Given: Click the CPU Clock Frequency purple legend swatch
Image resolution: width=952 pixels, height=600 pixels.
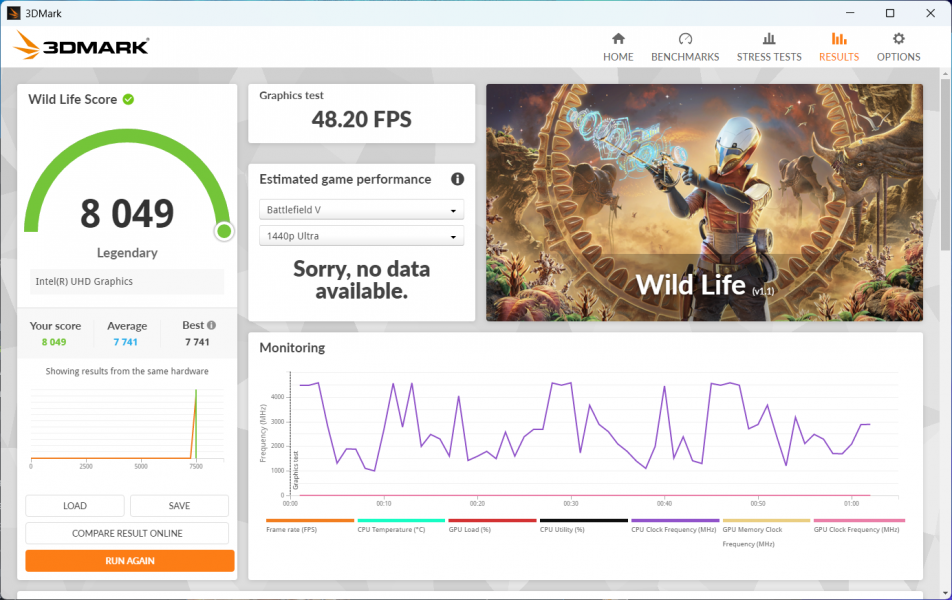Looking at the screenshot, I should pos(675,521).
